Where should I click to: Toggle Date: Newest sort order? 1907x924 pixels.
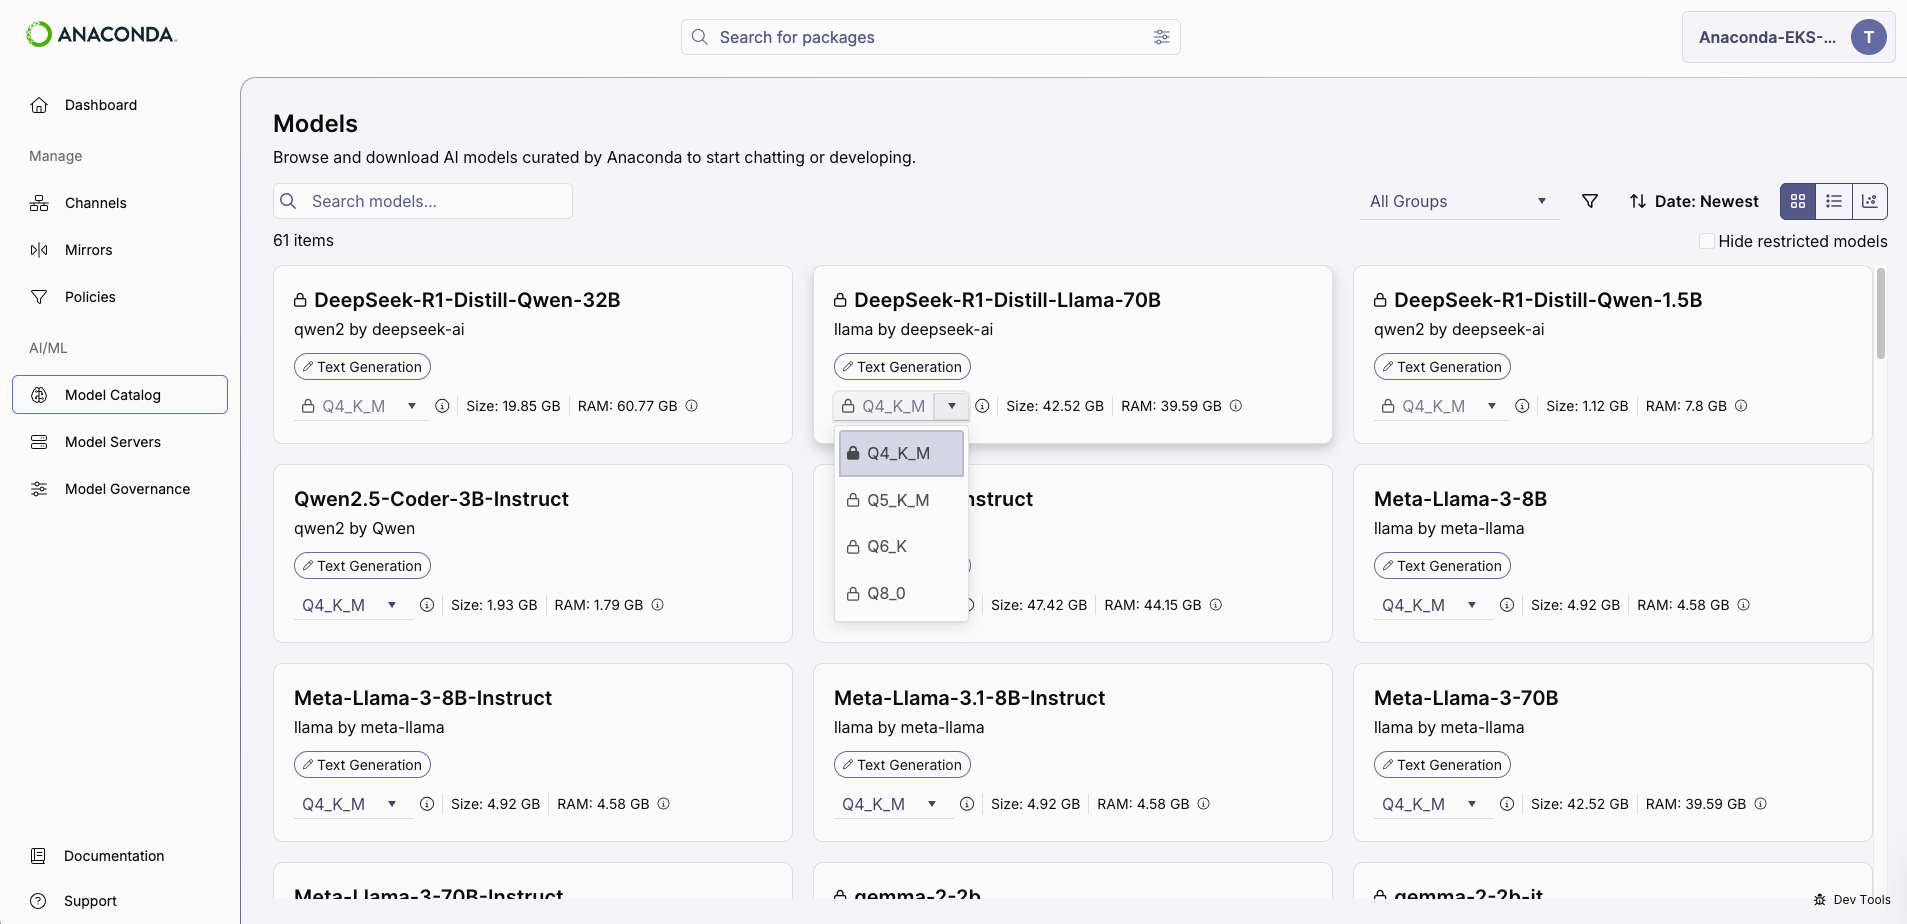[1694, 202]
